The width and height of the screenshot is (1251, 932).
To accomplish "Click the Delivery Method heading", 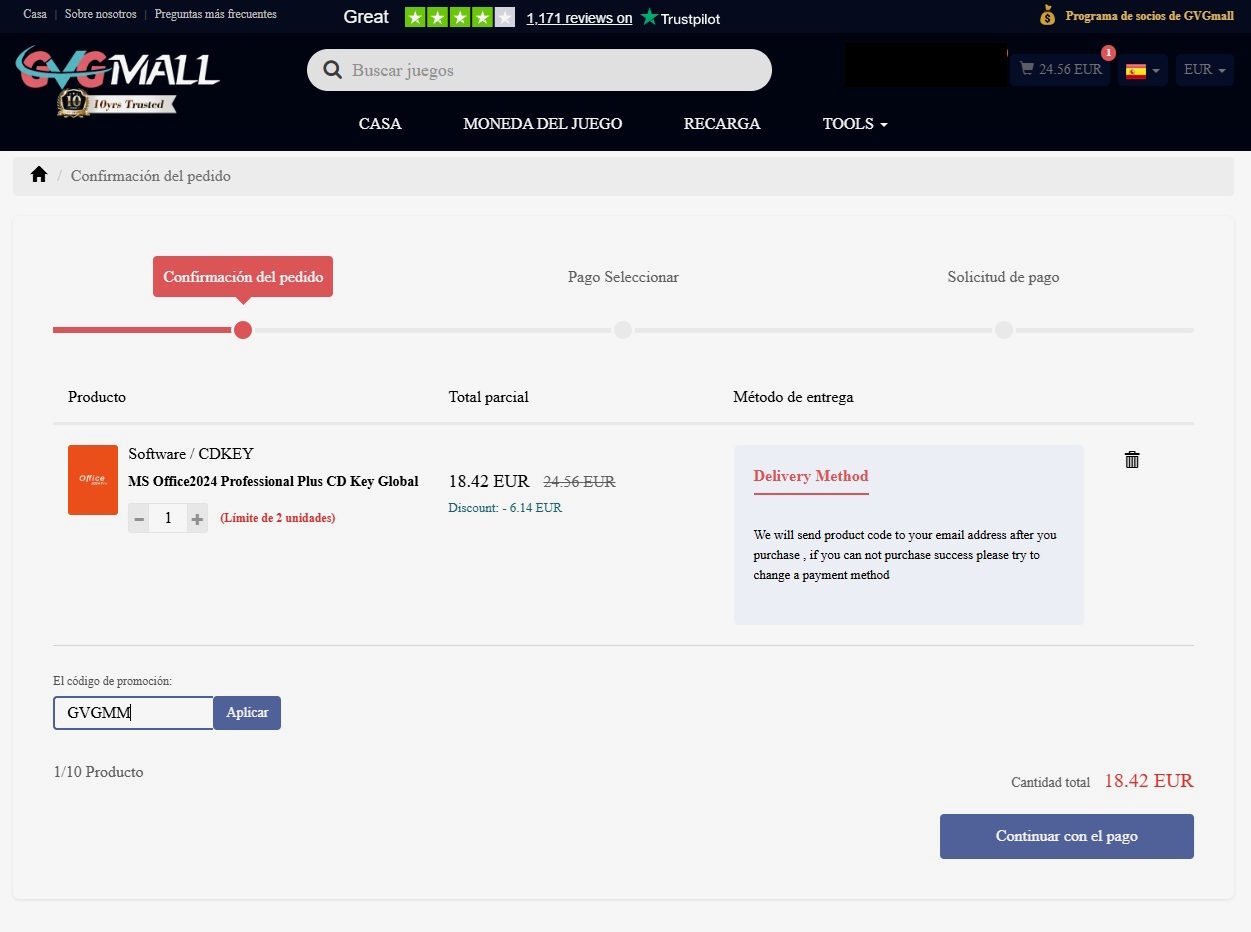I will [811, 476].
